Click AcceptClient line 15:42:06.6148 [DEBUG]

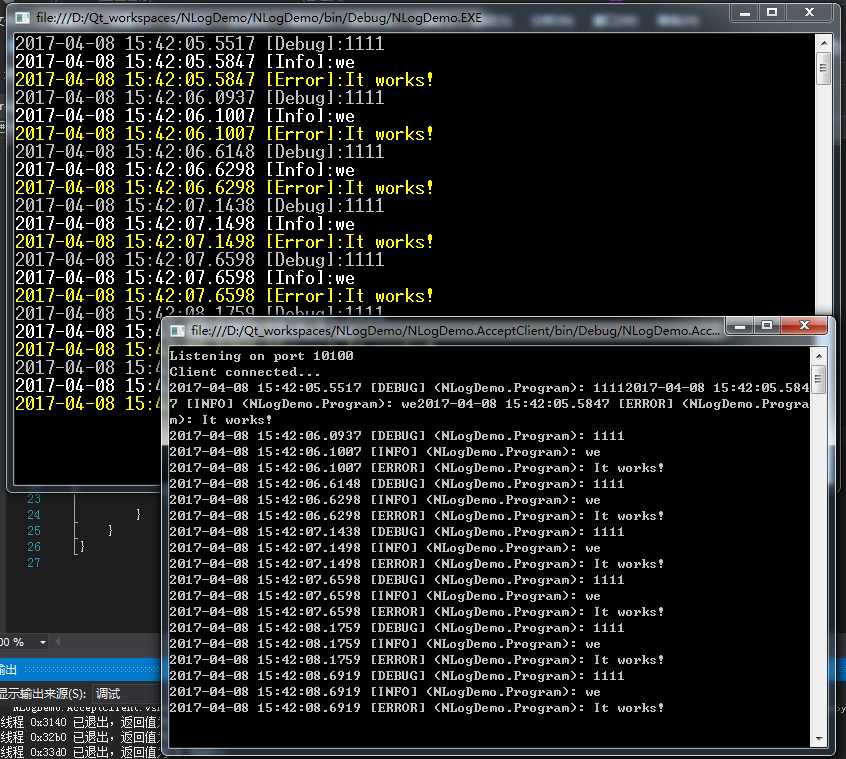[397, 484]
